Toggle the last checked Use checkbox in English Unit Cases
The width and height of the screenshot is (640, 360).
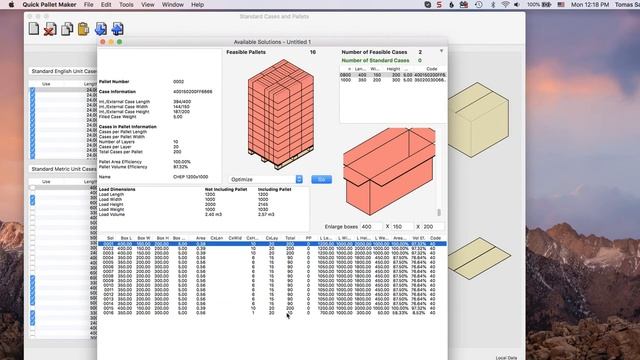pos(33,156)
